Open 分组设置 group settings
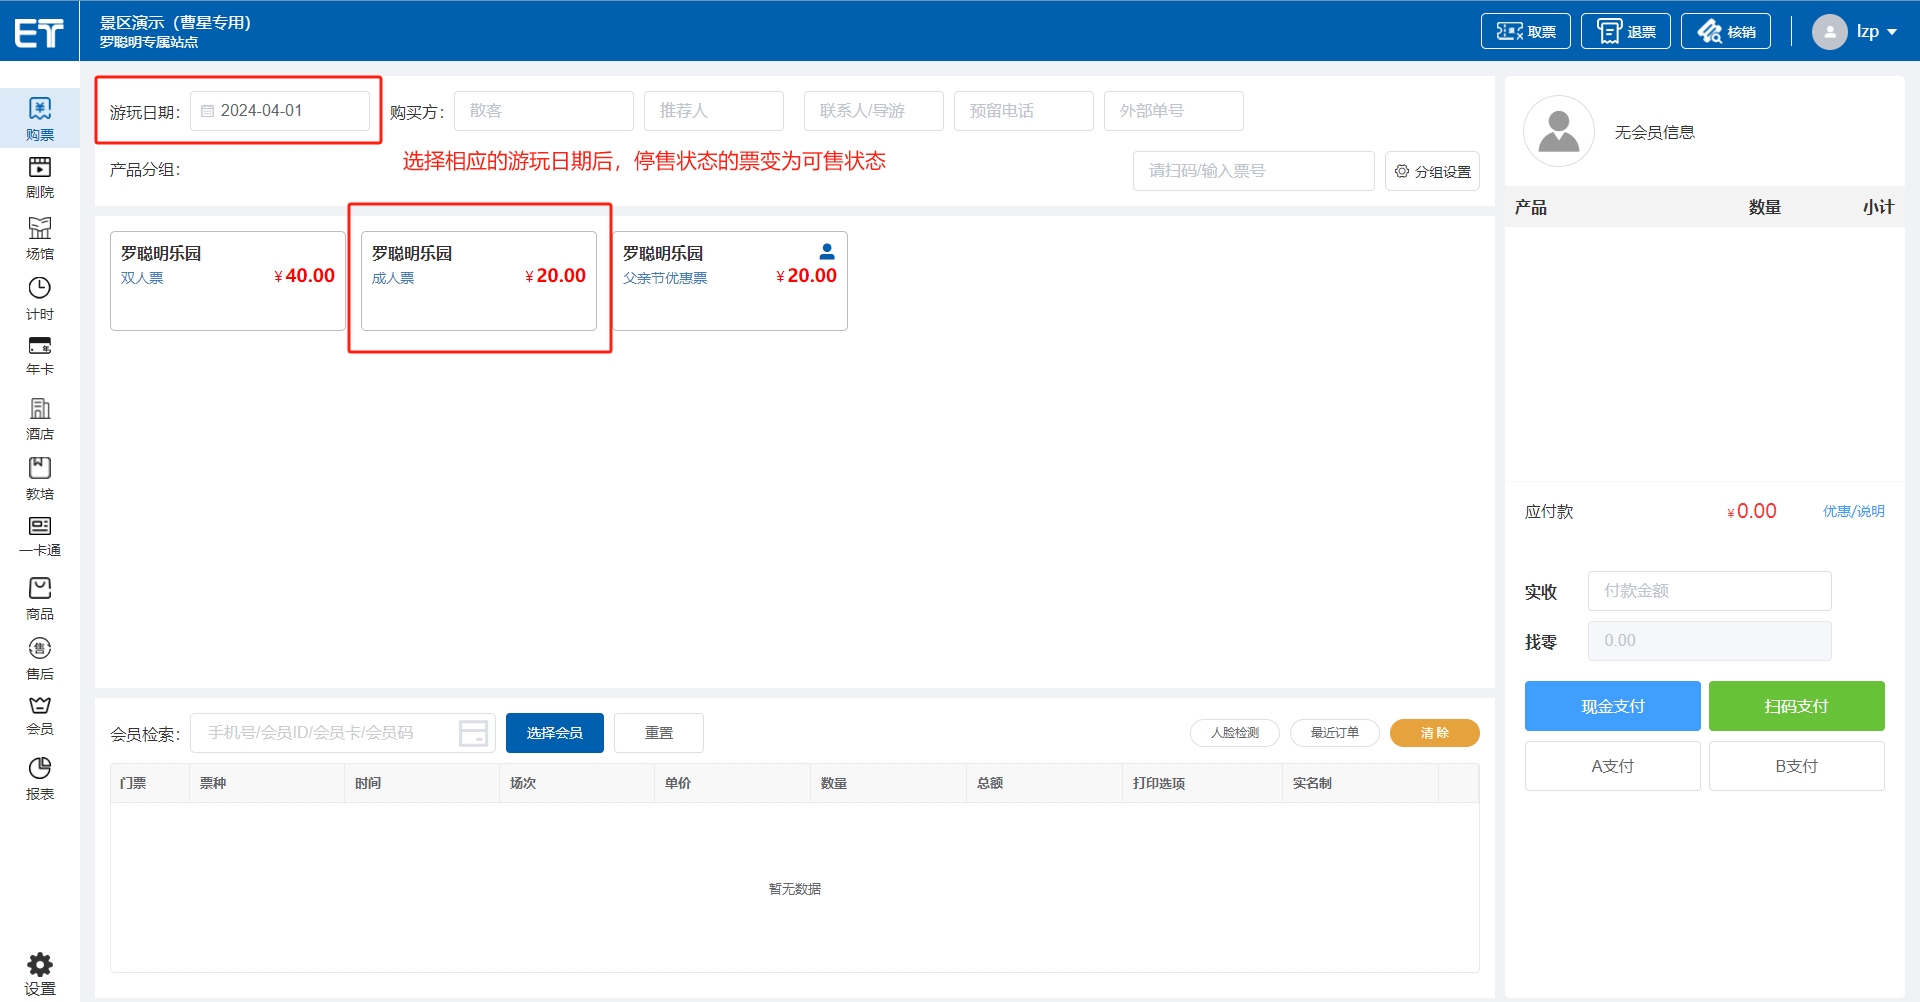Viewport: 1920px width, 1002px height. [1432, 171]
